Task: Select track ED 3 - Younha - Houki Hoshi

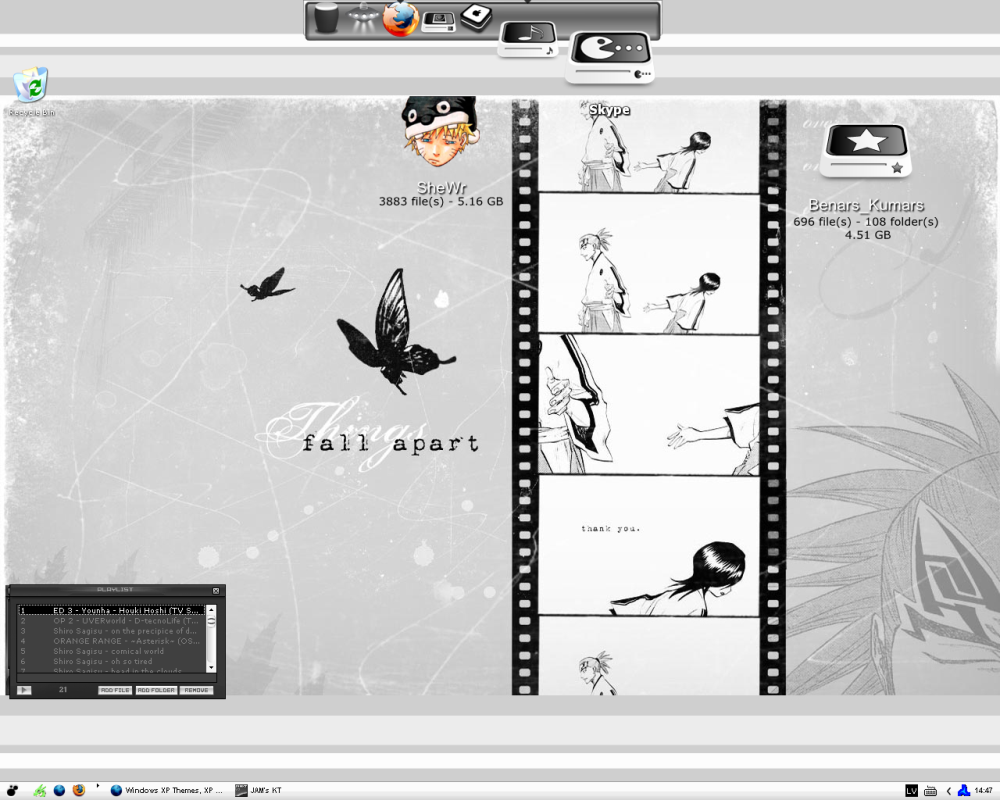Action: (111, 611)
